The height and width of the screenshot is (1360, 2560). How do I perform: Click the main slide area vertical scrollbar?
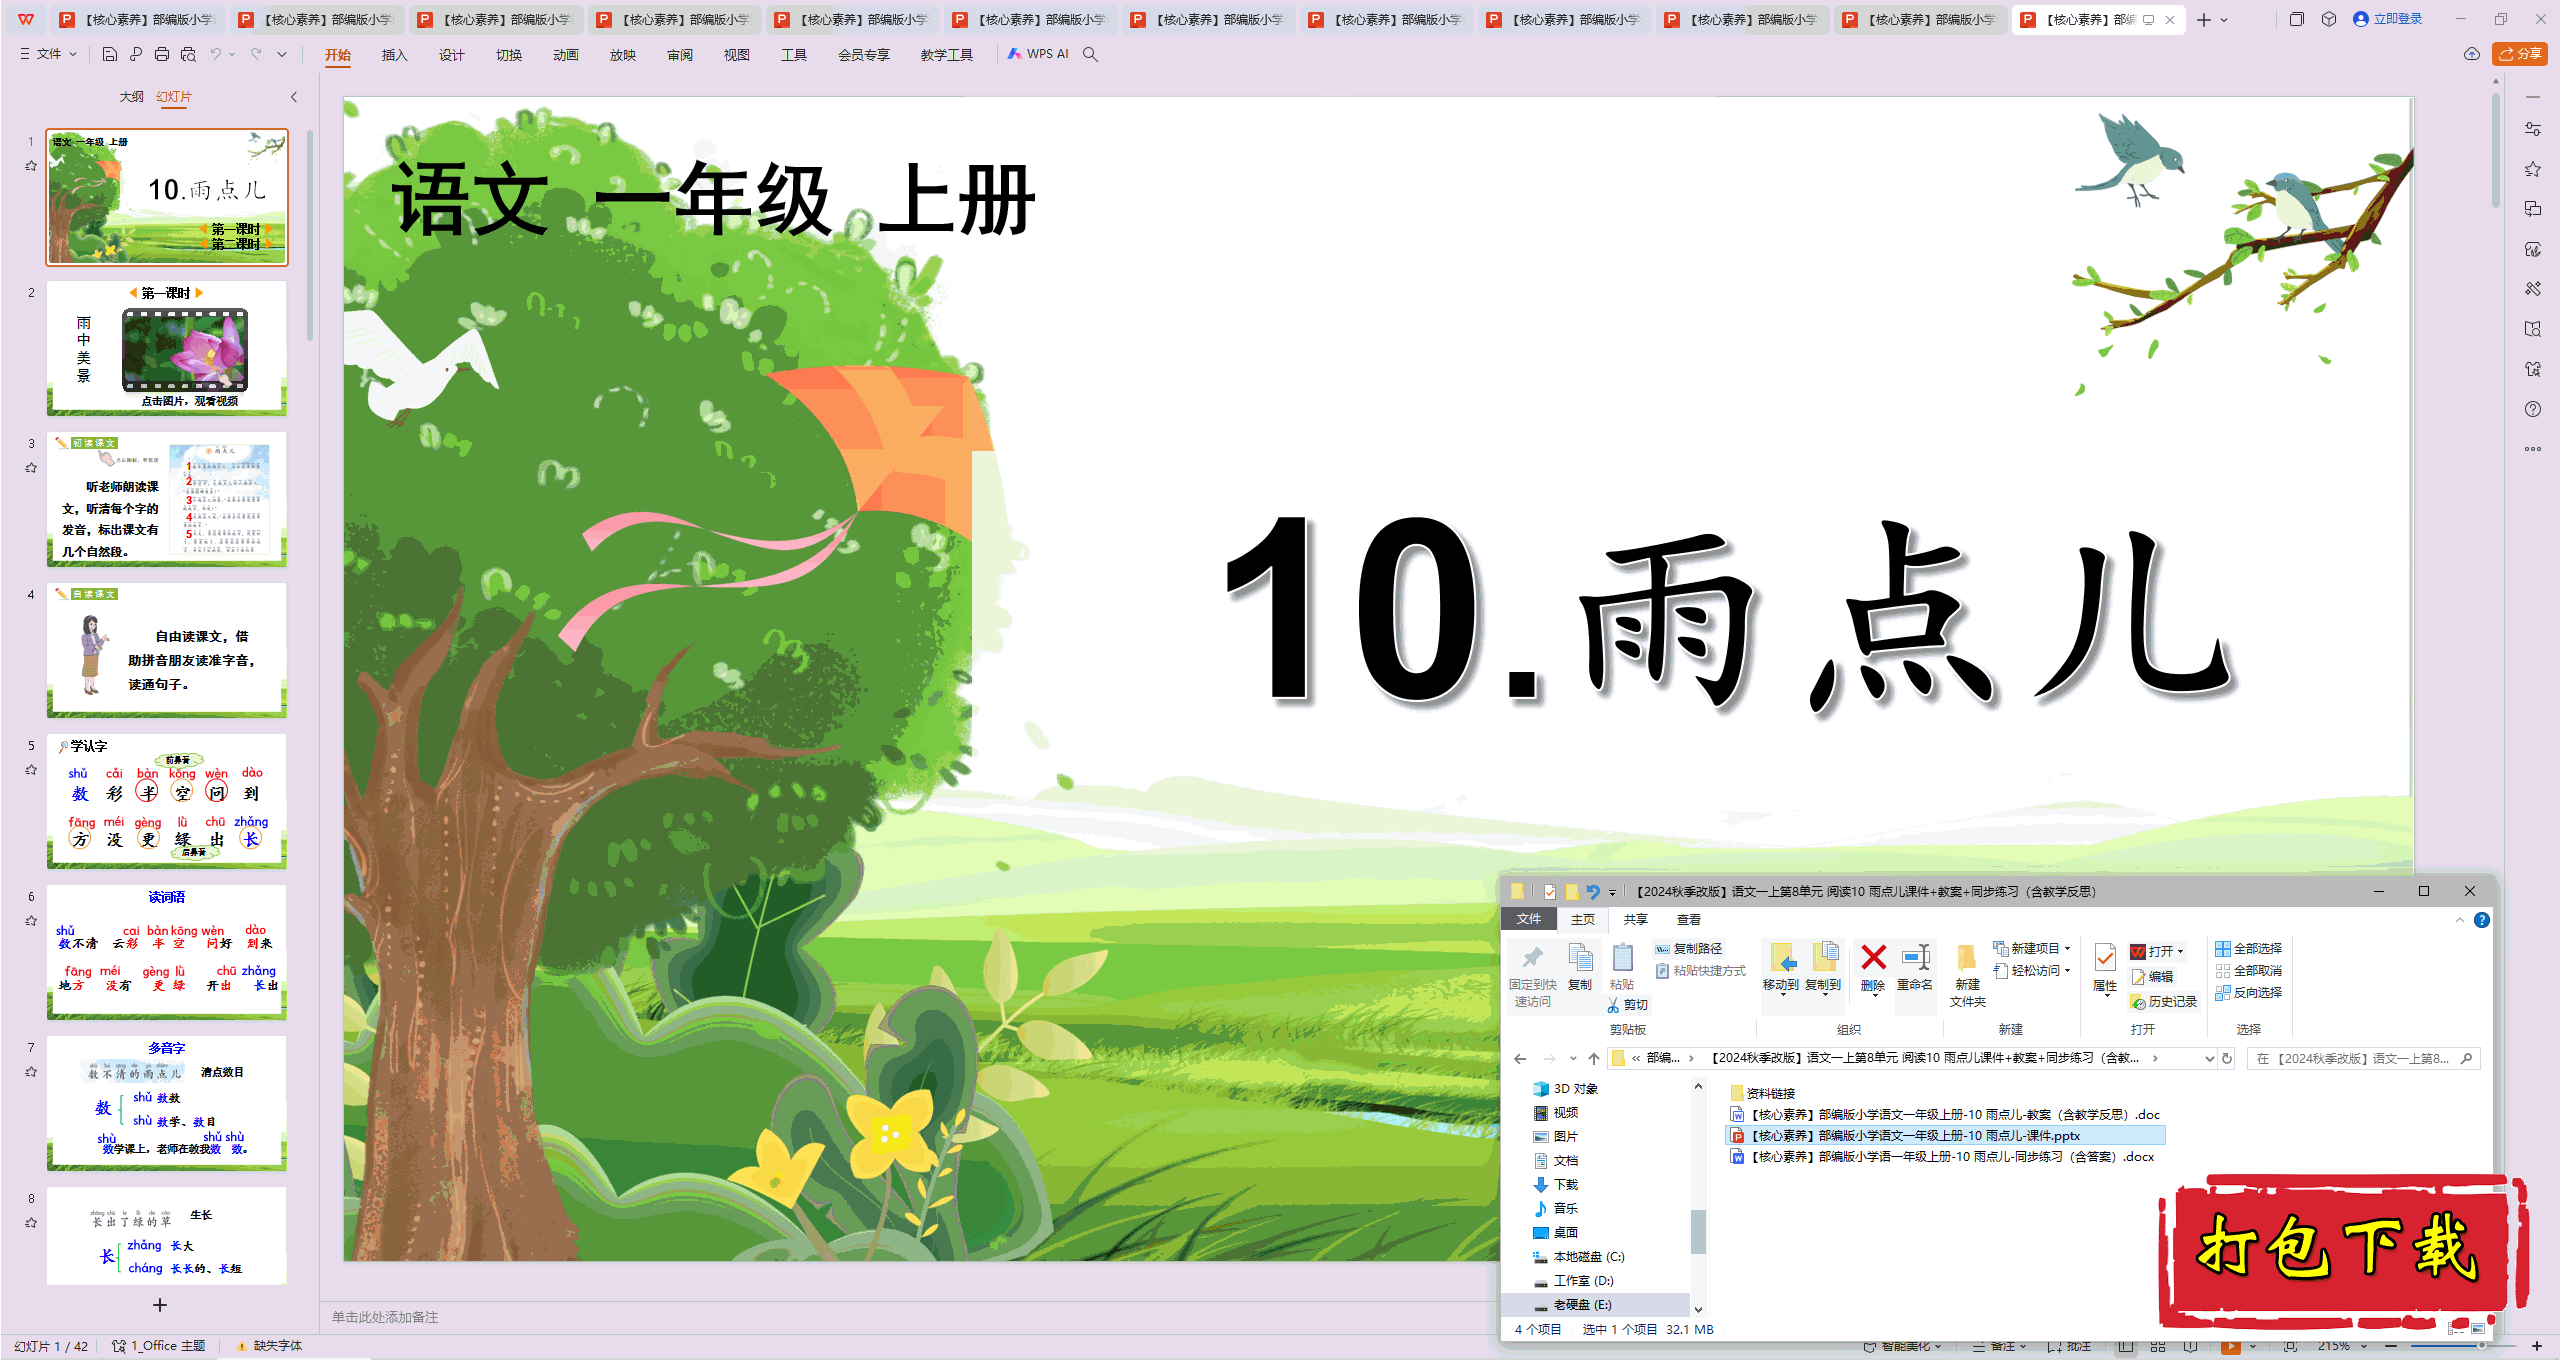point(2496,150)
